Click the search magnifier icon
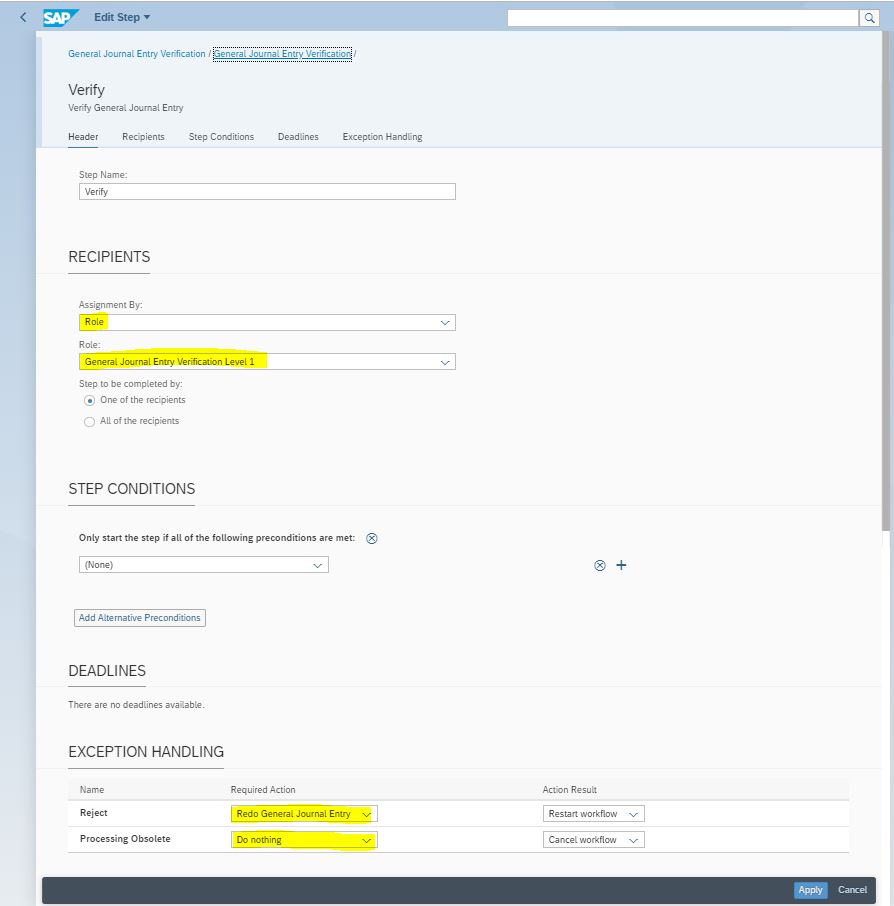The height and width of the screenshot is (906, 894). pos(870,18)
